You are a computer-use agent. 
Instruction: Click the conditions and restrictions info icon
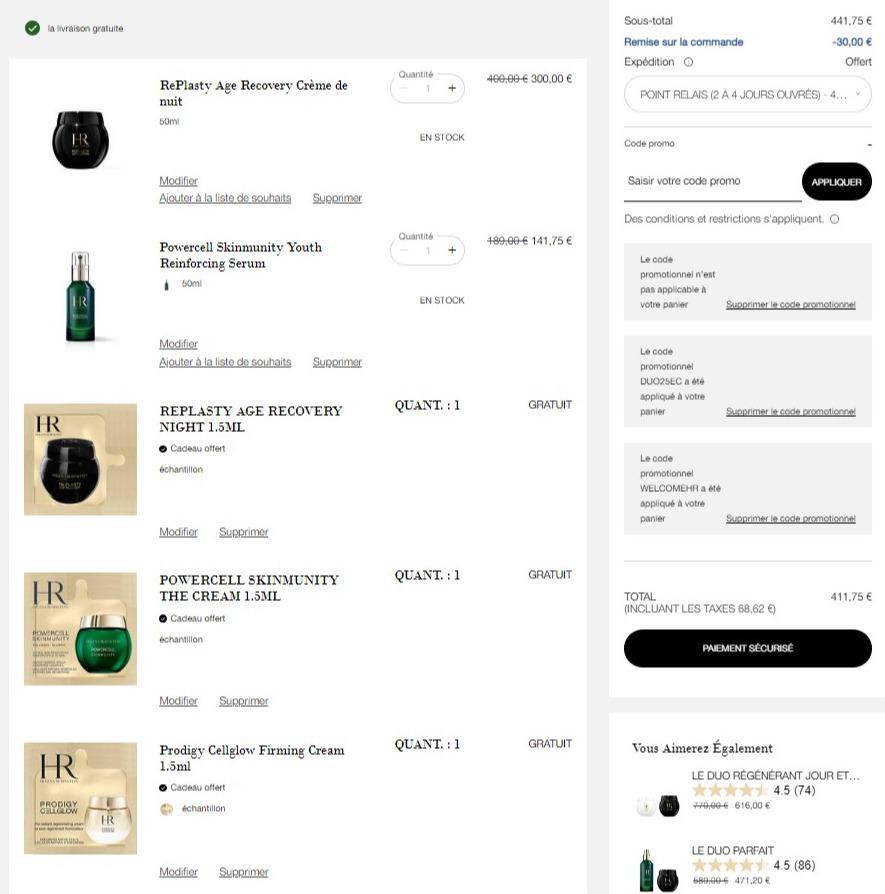pos(834,219)
